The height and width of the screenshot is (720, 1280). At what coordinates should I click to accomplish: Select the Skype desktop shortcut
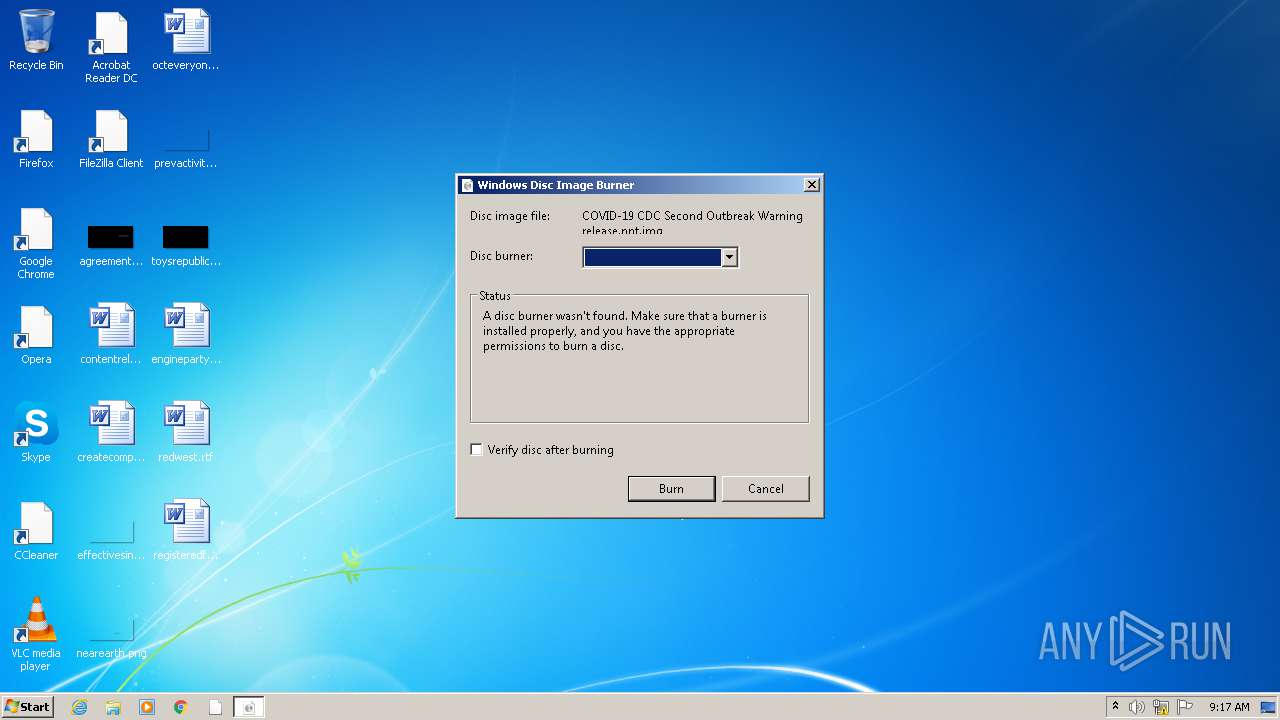click(36, 433)
